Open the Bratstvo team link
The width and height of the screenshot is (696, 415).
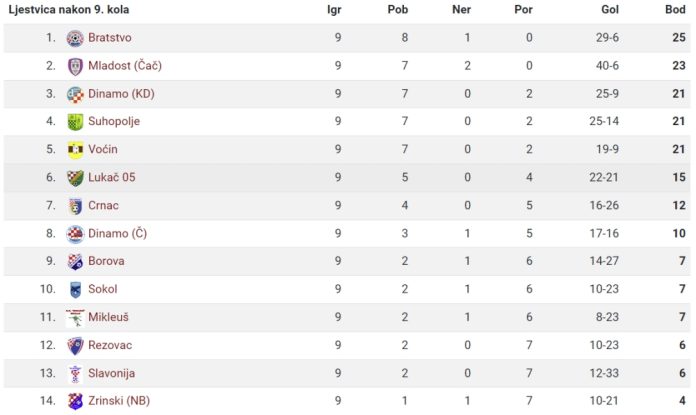click(110, 37)
